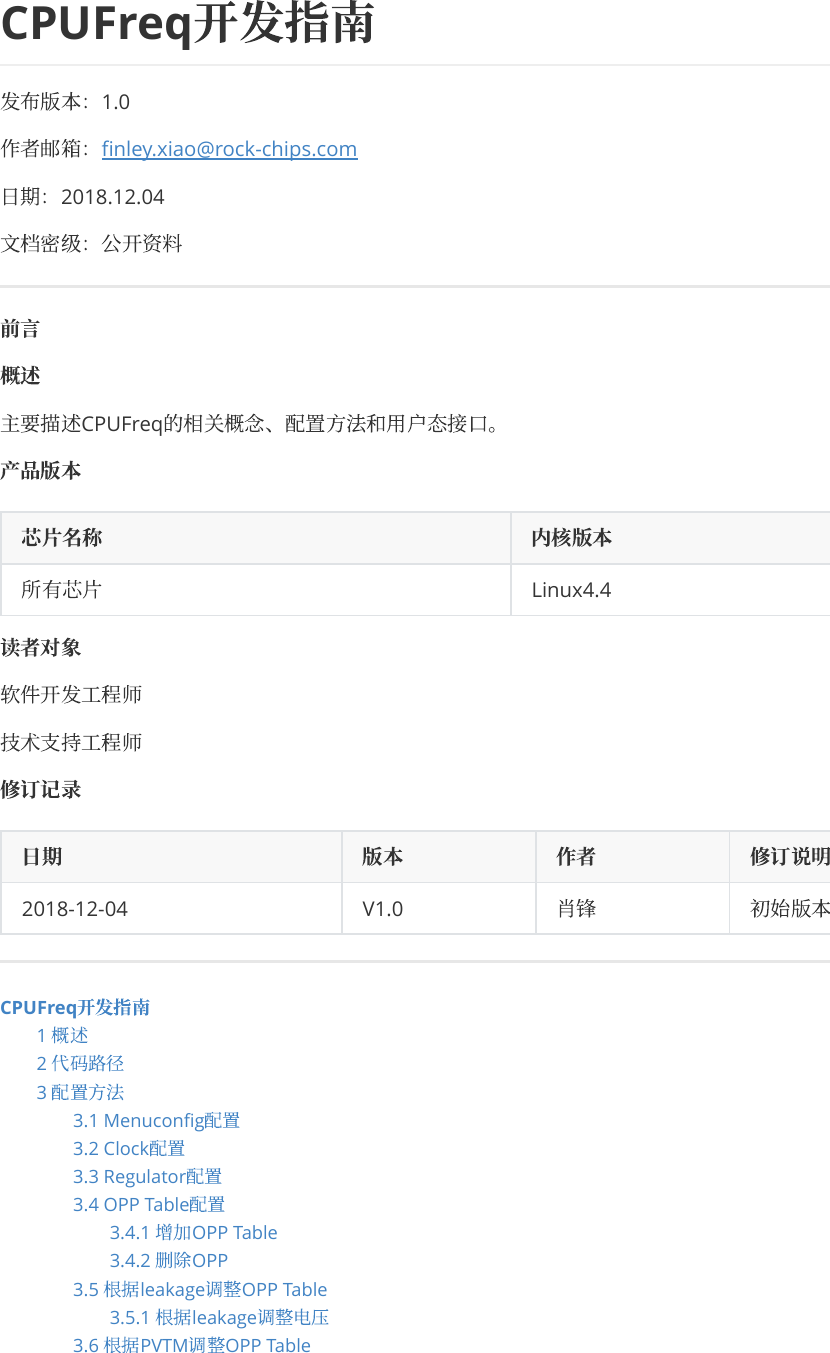The width and height of the screenshot is (830, 1353).
Task: Open the email link finley.xiao@rock-chips.com
Action: (229, 149)
